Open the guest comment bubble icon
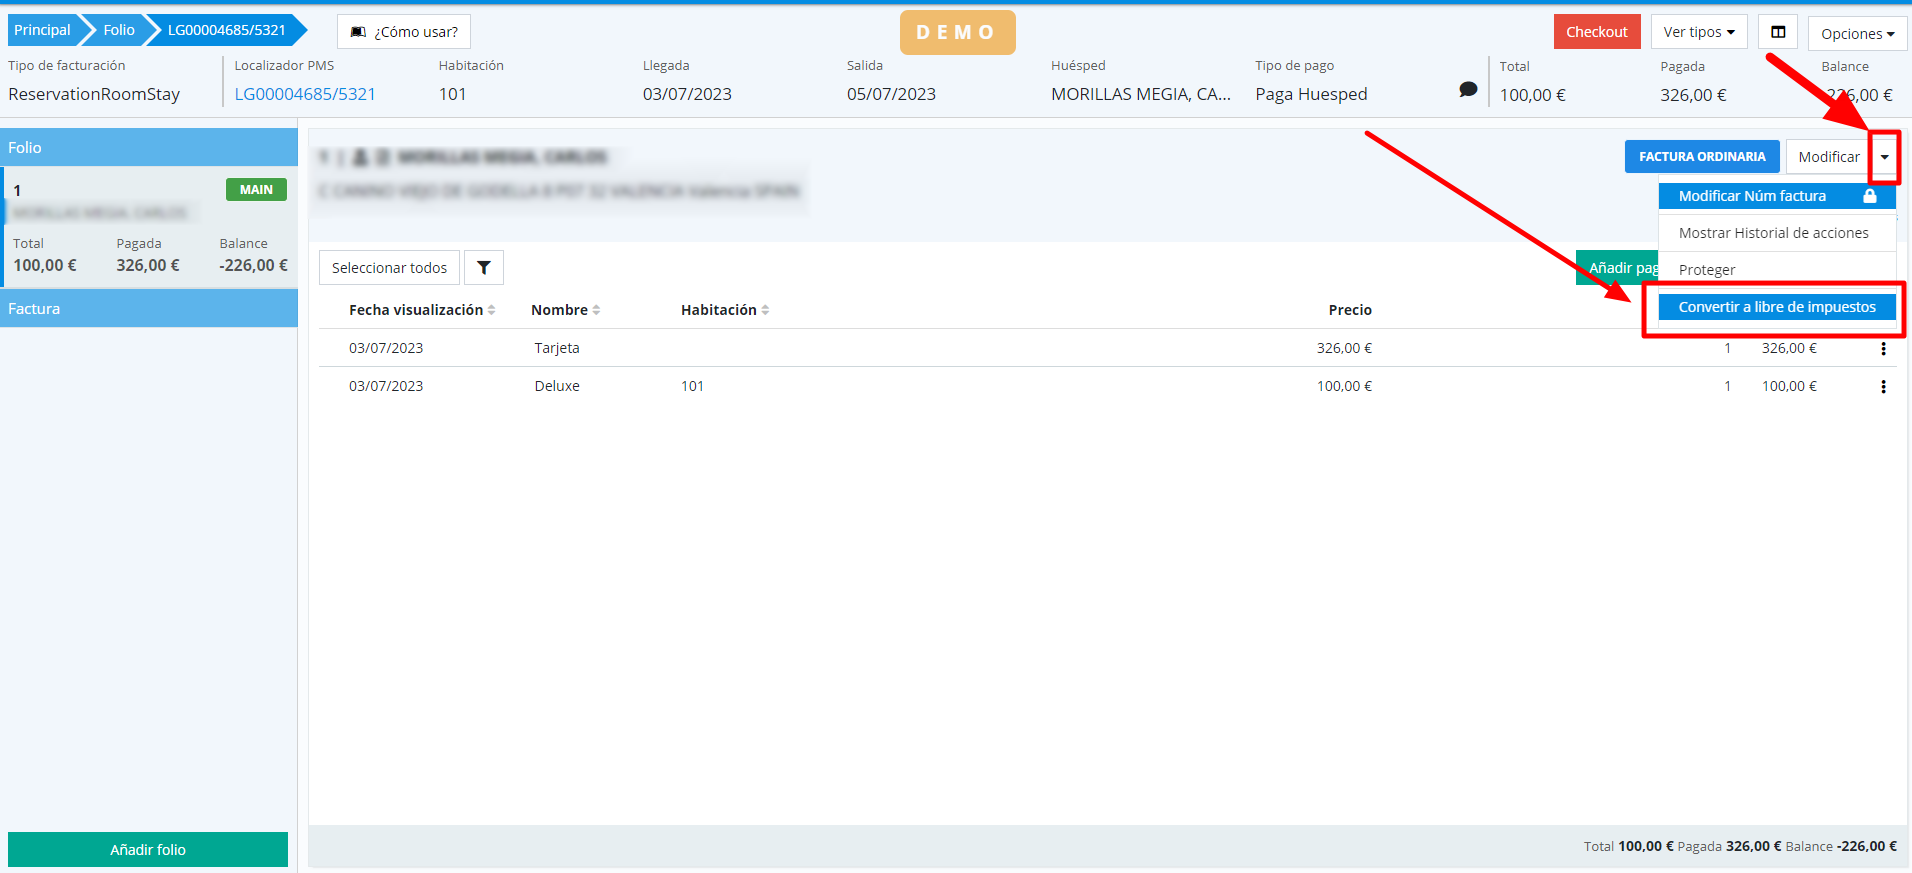This screenshot has width=1912, height=873. pyautogui.click(x=1467, y=90)
